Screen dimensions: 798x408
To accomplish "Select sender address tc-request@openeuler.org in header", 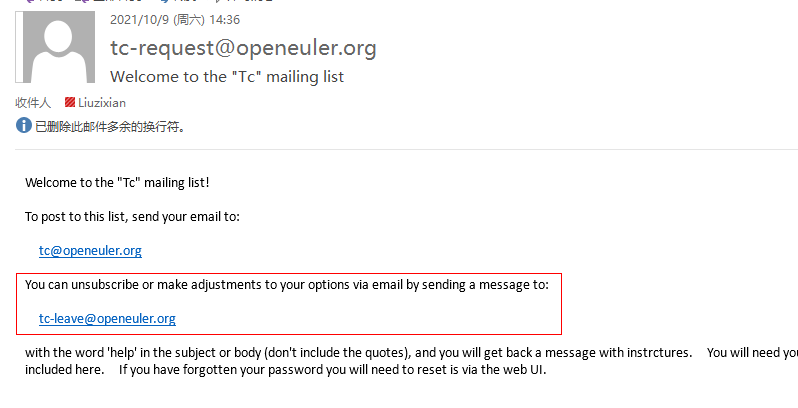I will pos(243,48).
